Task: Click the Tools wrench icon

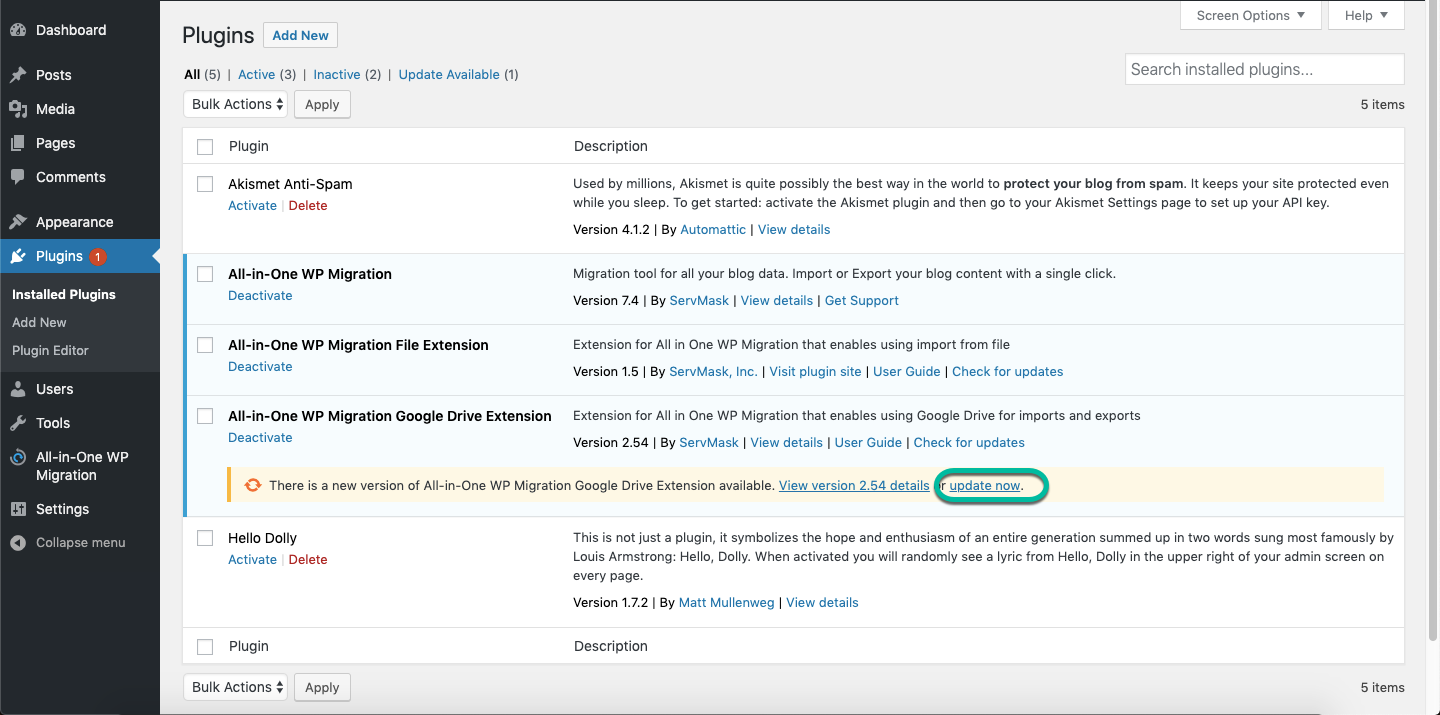Action: click(18, 423)
